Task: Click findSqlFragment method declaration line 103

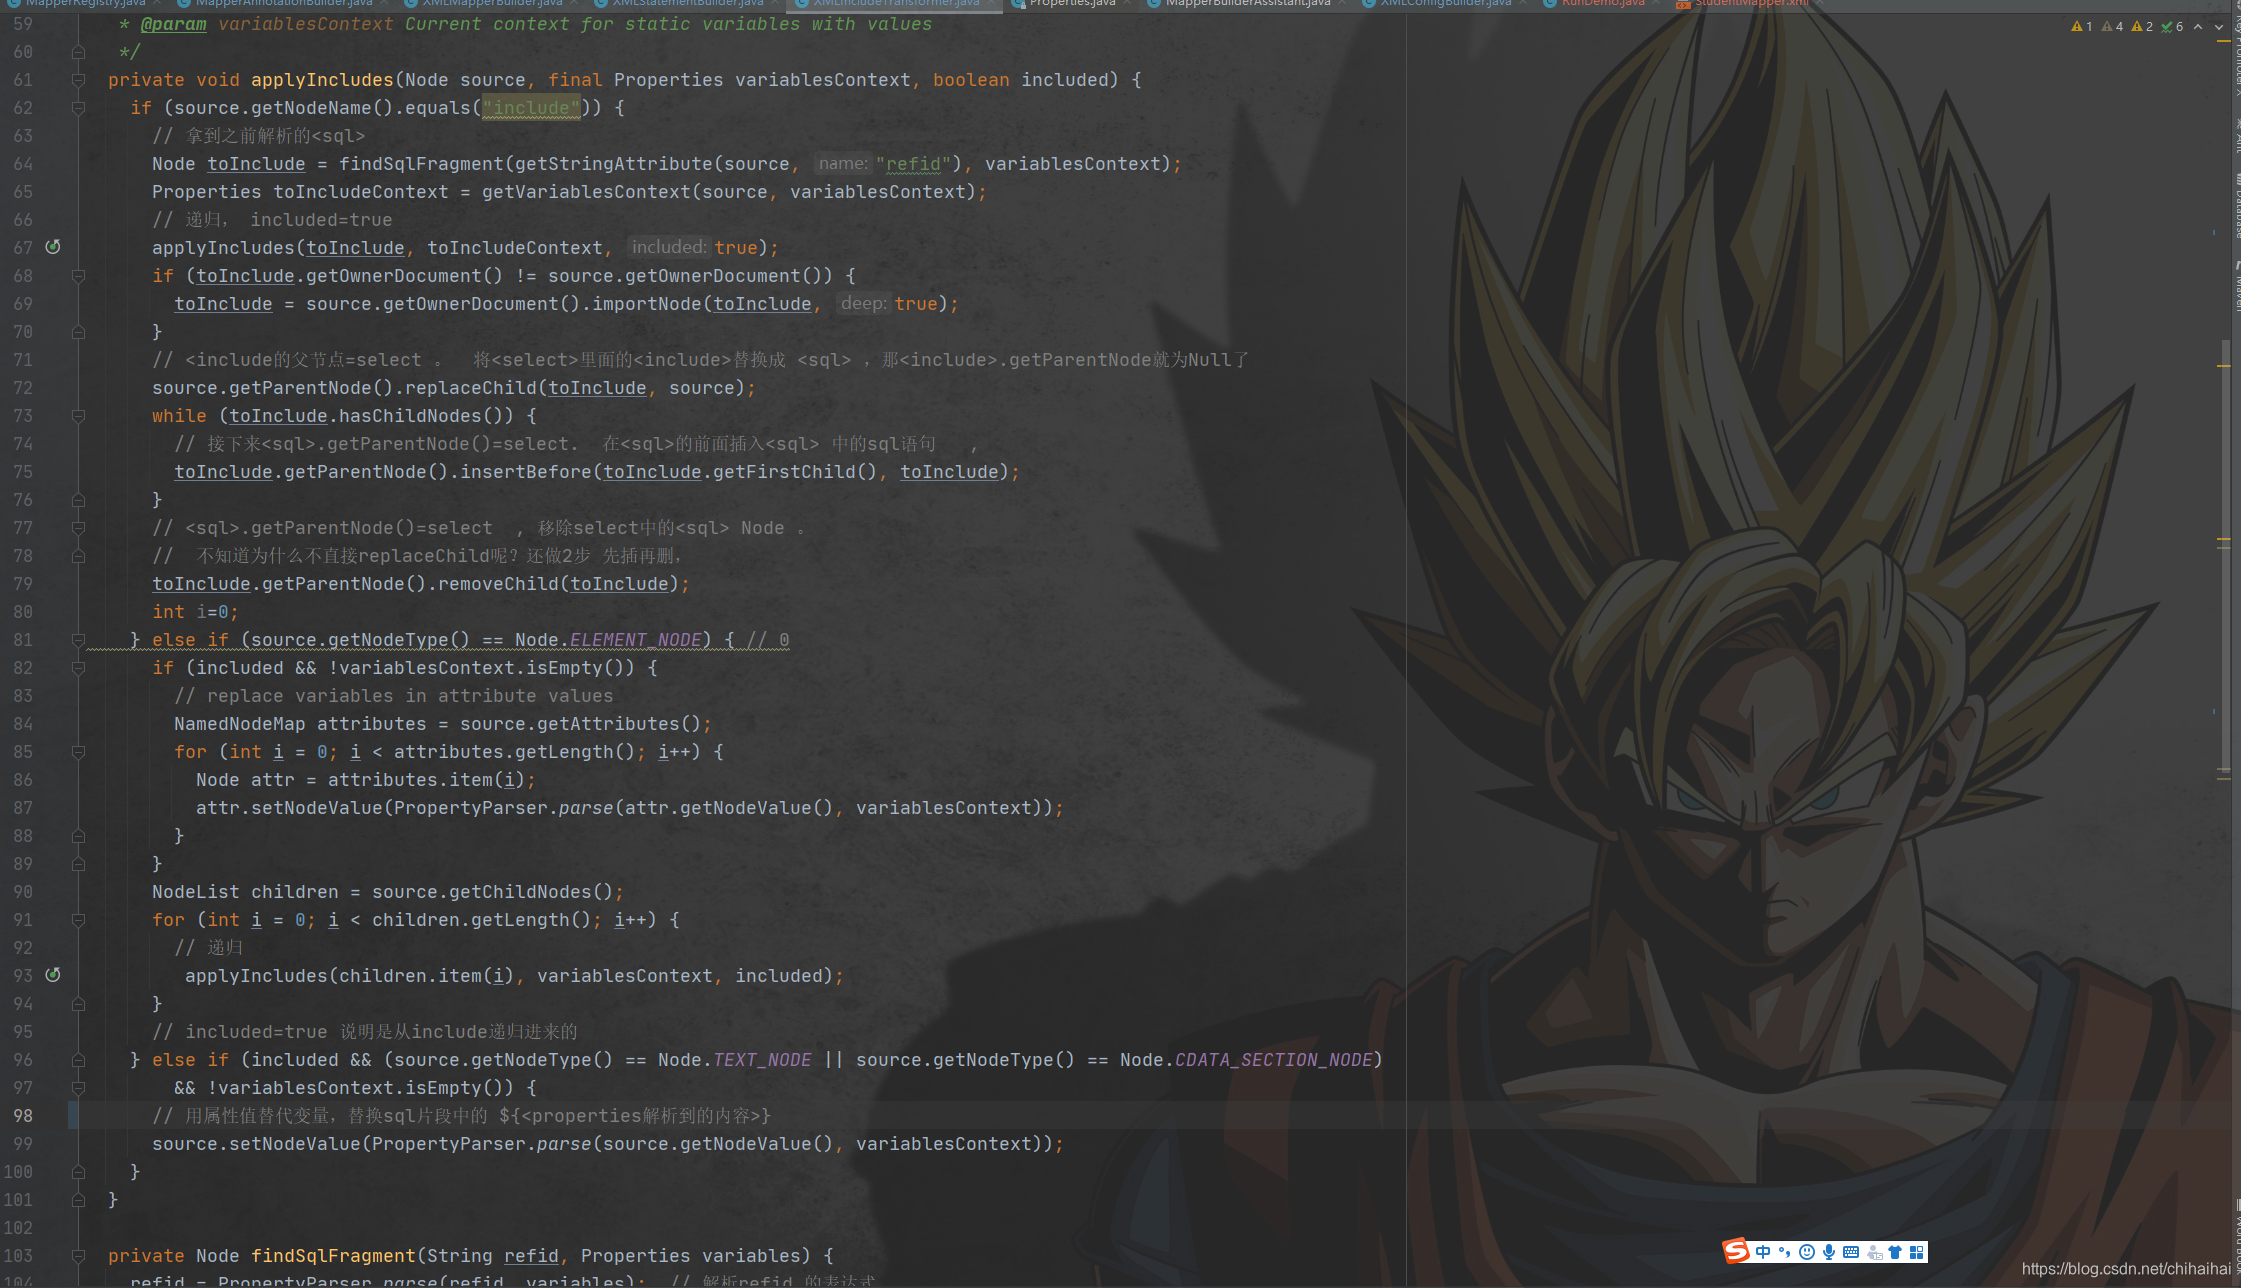Action: pyautogui.click(x=333, y=1256)
